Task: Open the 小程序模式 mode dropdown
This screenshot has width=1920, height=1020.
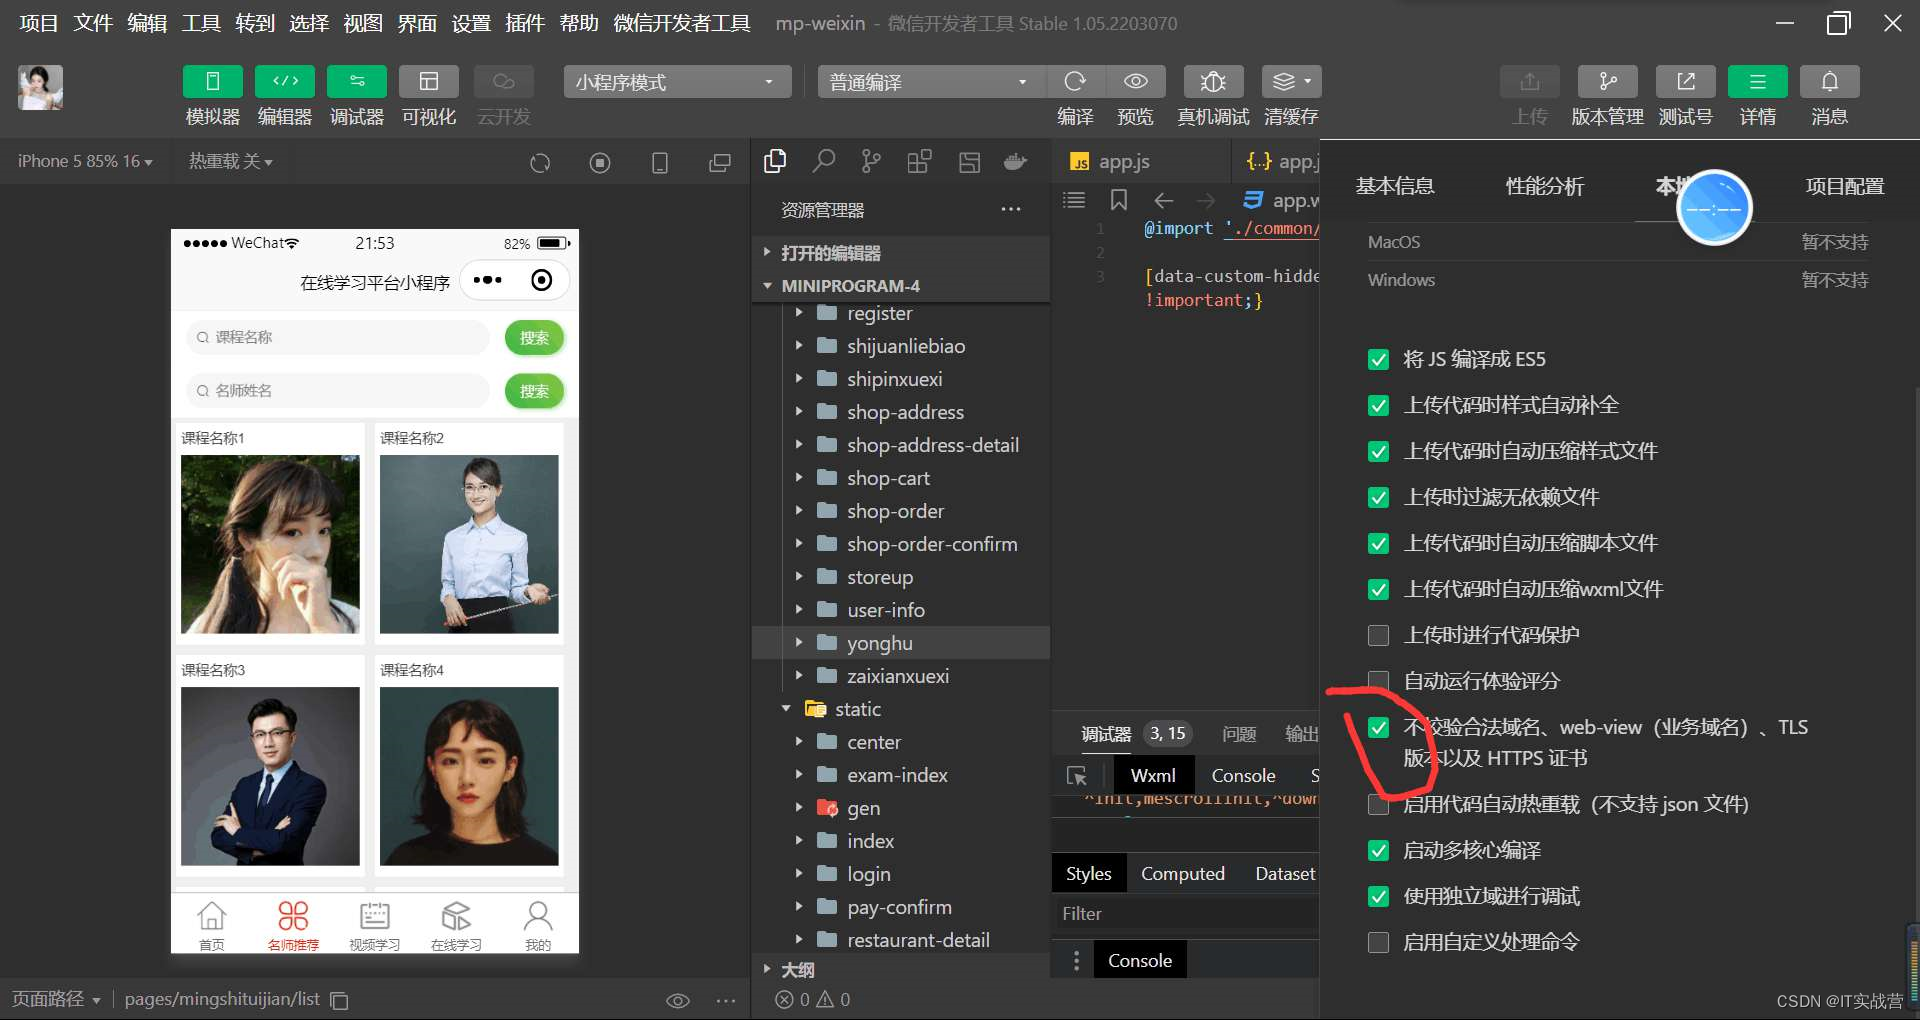Action: pyautogui.click(x=677, y=82)
